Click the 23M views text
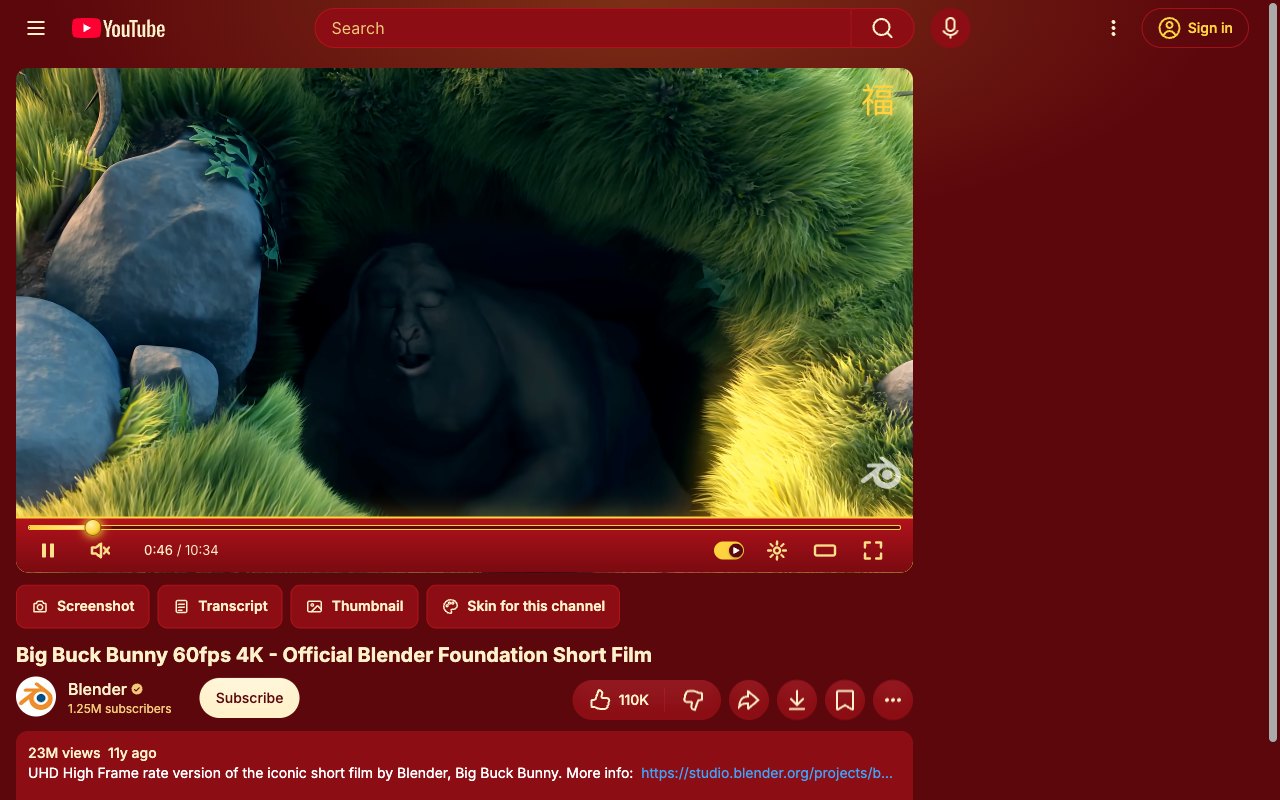Screen dimensions: 1280x800 coord(64,753)
